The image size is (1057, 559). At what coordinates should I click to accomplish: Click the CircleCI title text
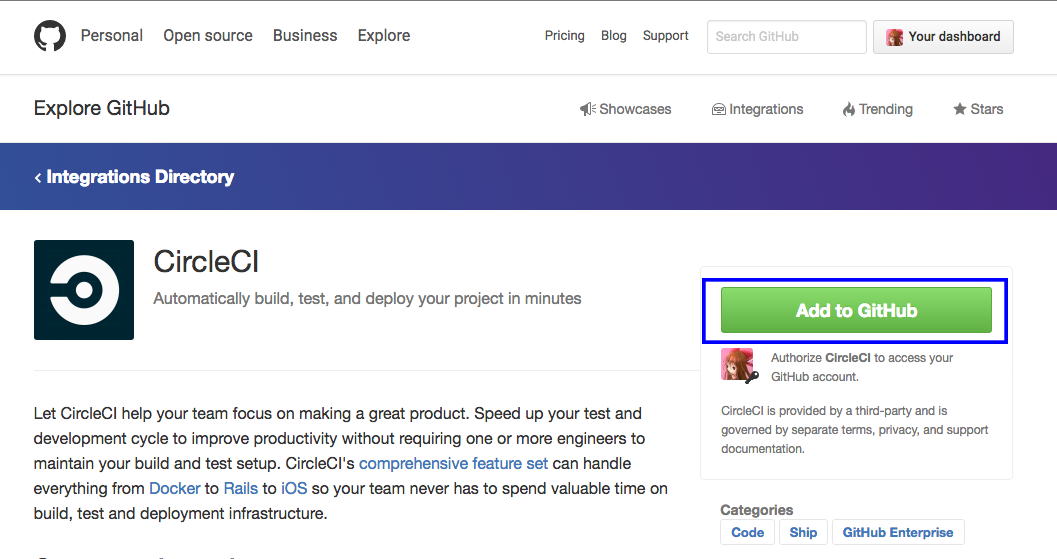tap(206, 262)
